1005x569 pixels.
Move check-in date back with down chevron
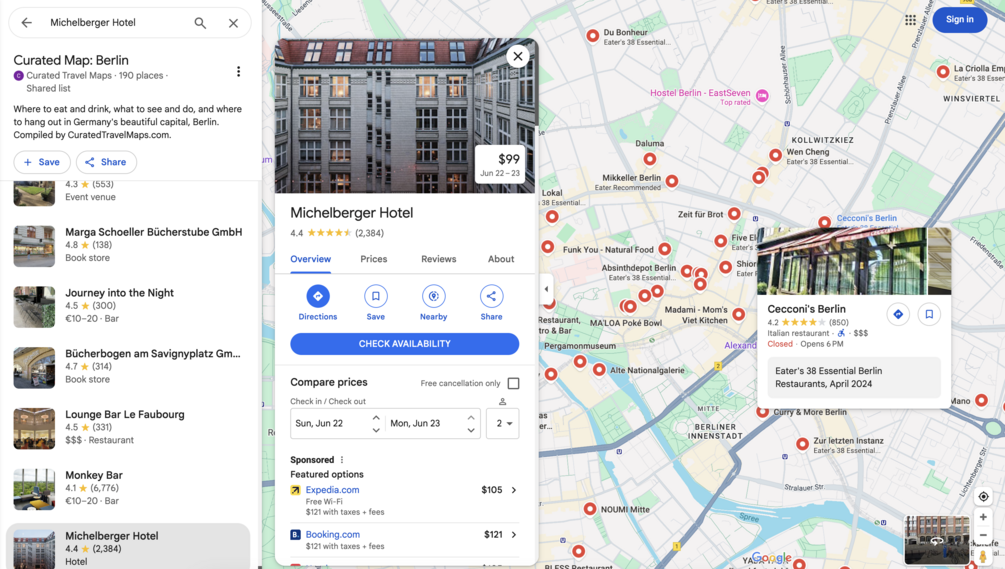[376, 430]
